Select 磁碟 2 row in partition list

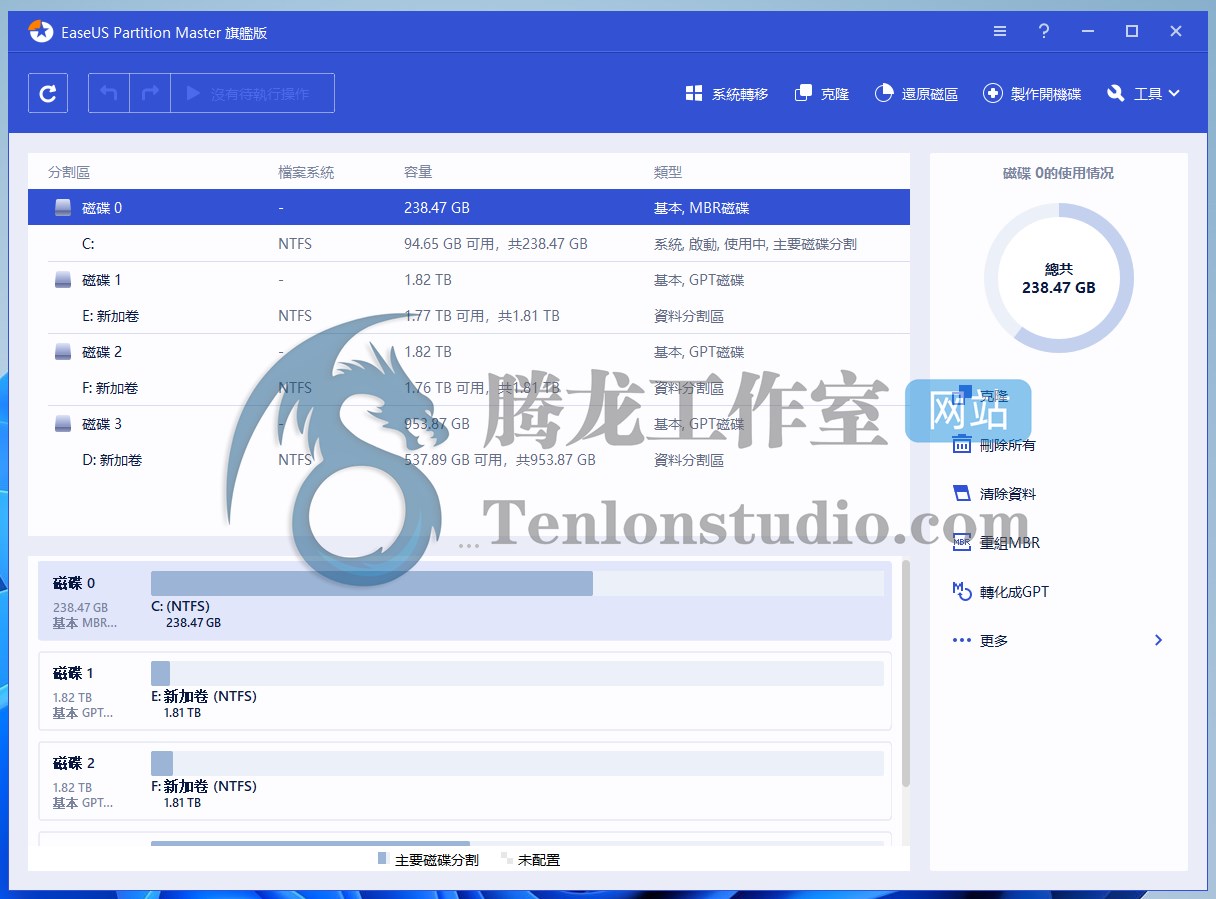(x=469, y=352)
